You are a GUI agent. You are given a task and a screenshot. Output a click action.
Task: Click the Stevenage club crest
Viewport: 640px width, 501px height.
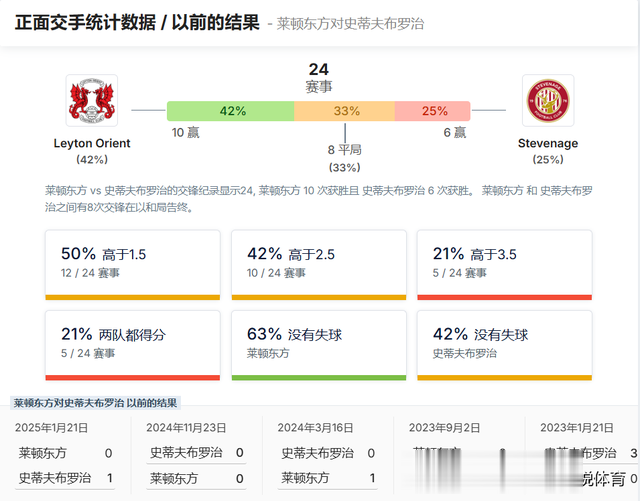547,101
